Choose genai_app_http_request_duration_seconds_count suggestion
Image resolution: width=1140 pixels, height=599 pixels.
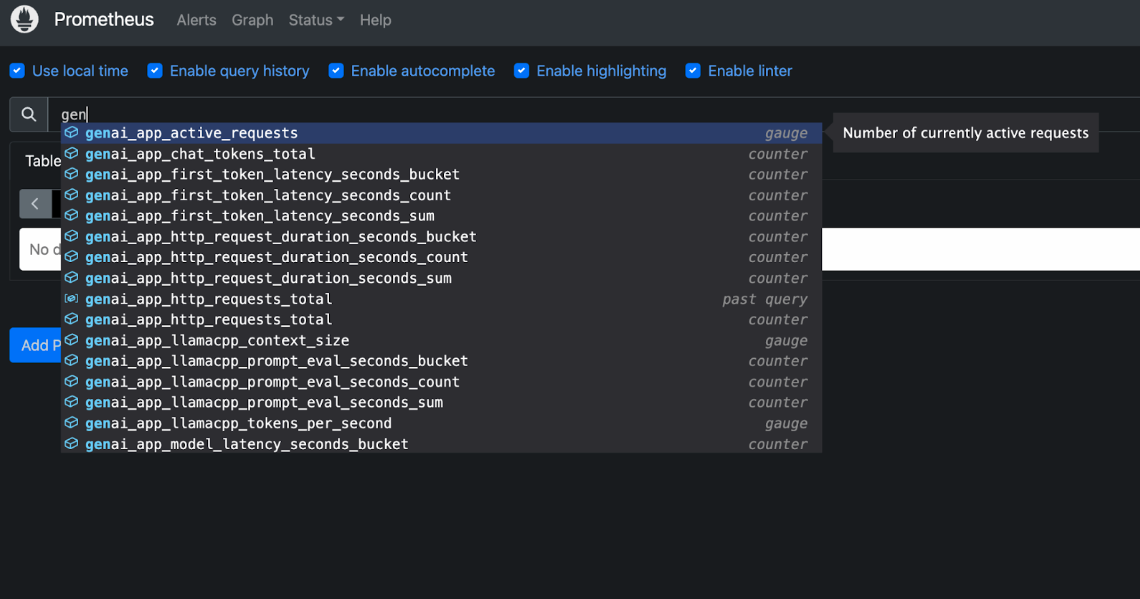coord(276,258)
